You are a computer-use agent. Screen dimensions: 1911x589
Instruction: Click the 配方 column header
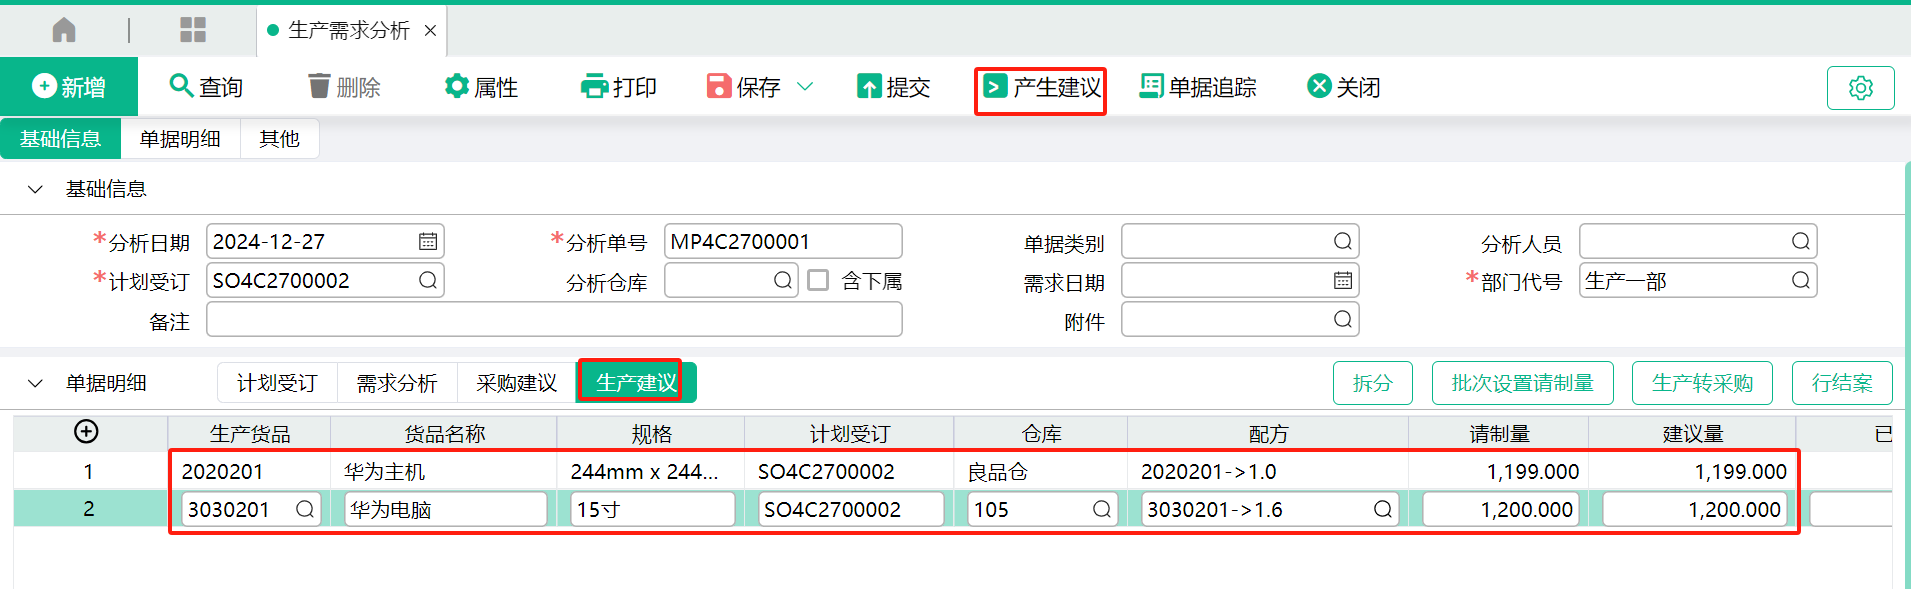click(1268, 434)
